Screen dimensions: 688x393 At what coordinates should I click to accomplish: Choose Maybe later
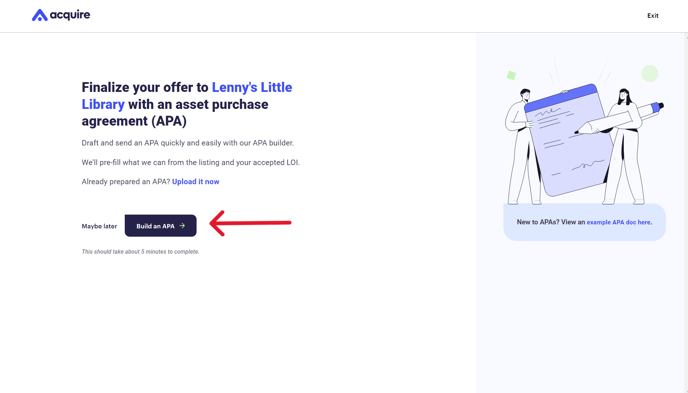pos(99,226)
